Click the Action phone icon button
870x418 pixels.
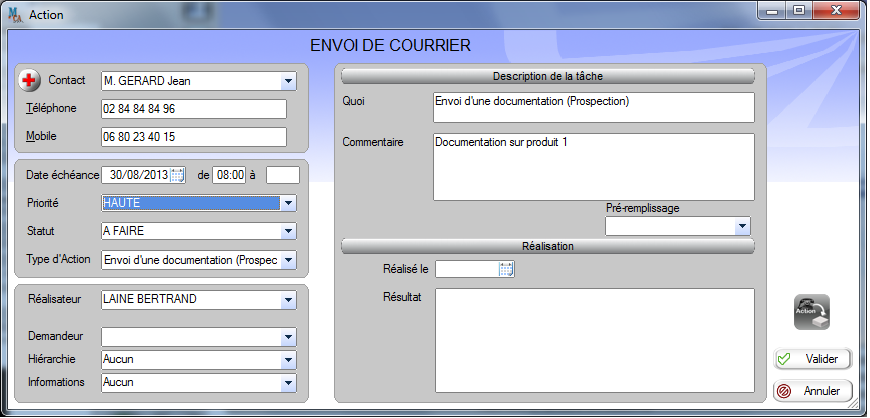811,313
